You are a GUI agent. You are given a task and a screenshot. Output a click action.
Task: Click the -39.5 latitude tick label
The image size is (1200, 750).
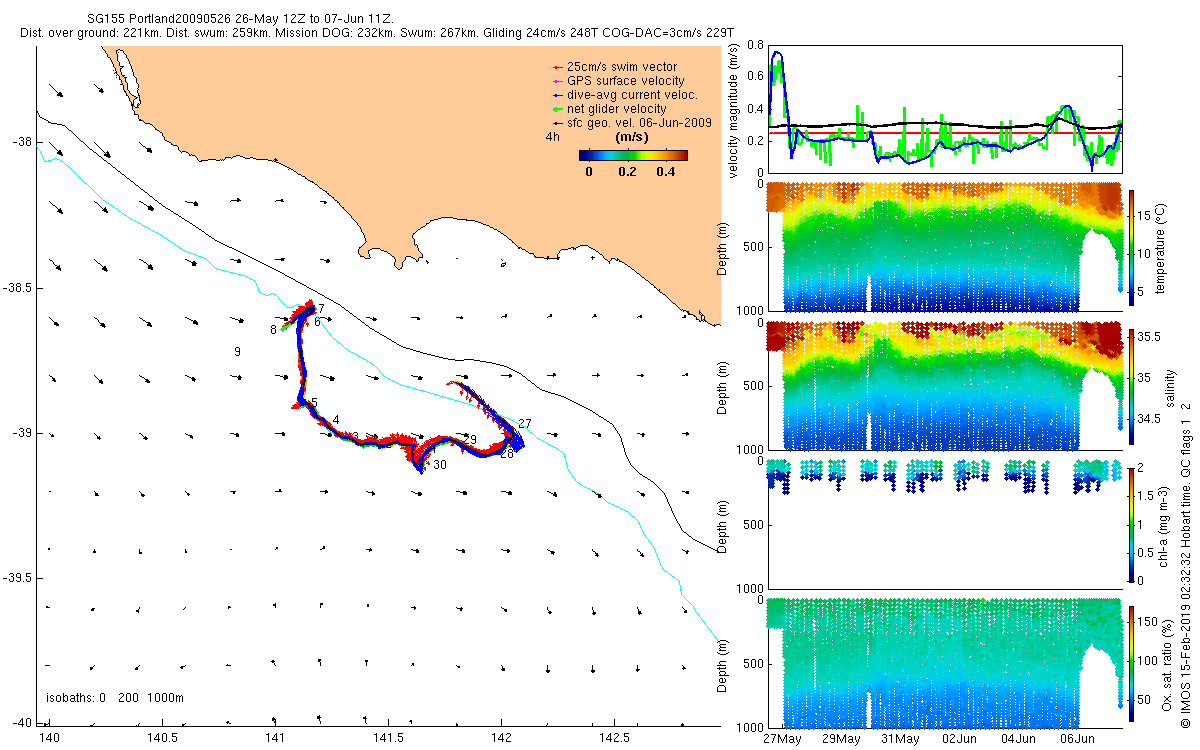click(16, 578)
